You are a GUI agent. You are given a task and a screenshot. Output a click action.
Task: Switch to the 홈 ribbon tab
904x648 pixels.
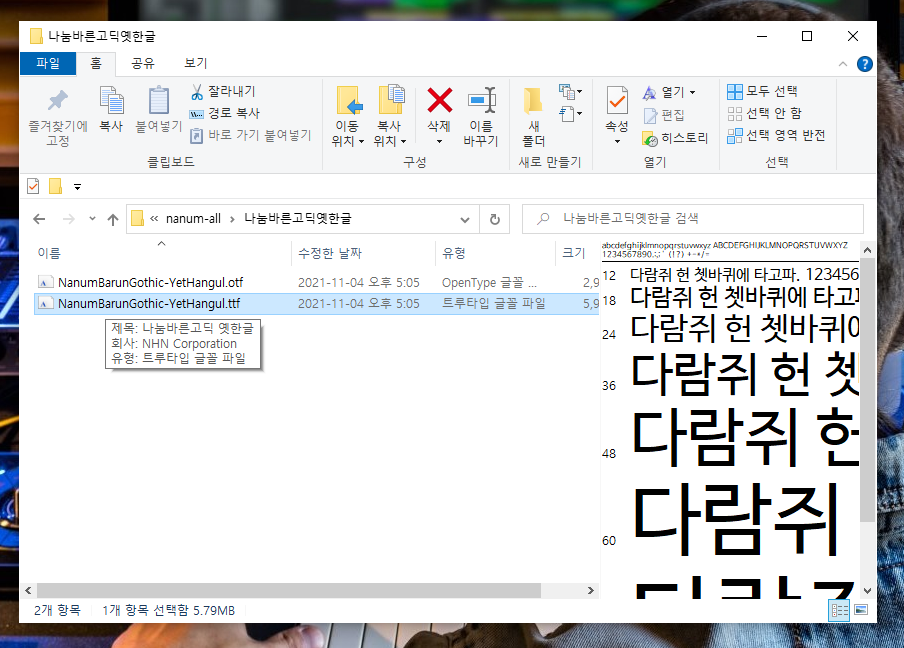96,63
